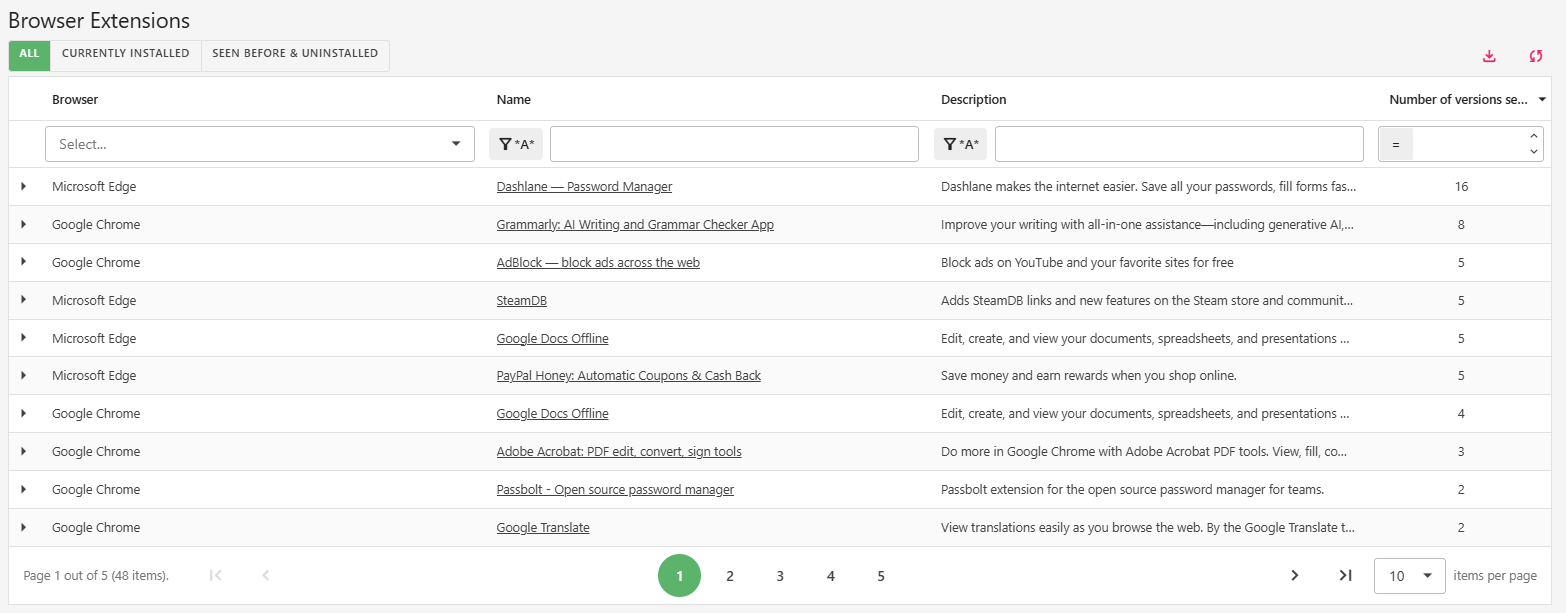The width and height of the screenshot is (1566, 613).
Task: Open the Description column filter operator
Action: [x=960, y=144]
